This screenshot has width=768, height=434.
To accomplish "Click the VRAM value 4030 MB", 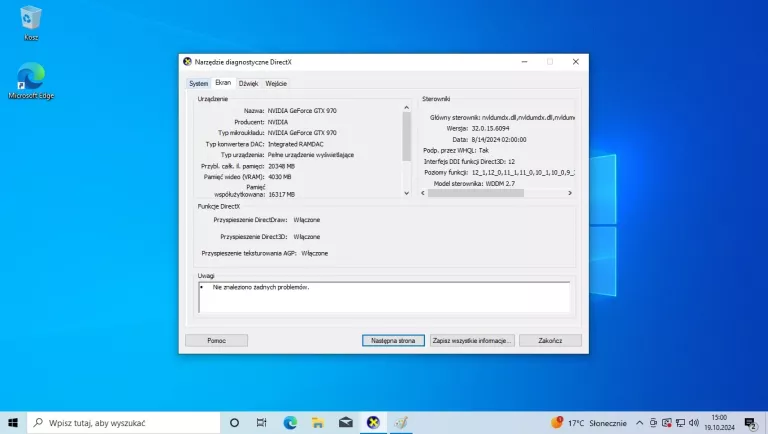I will point(280,177).
